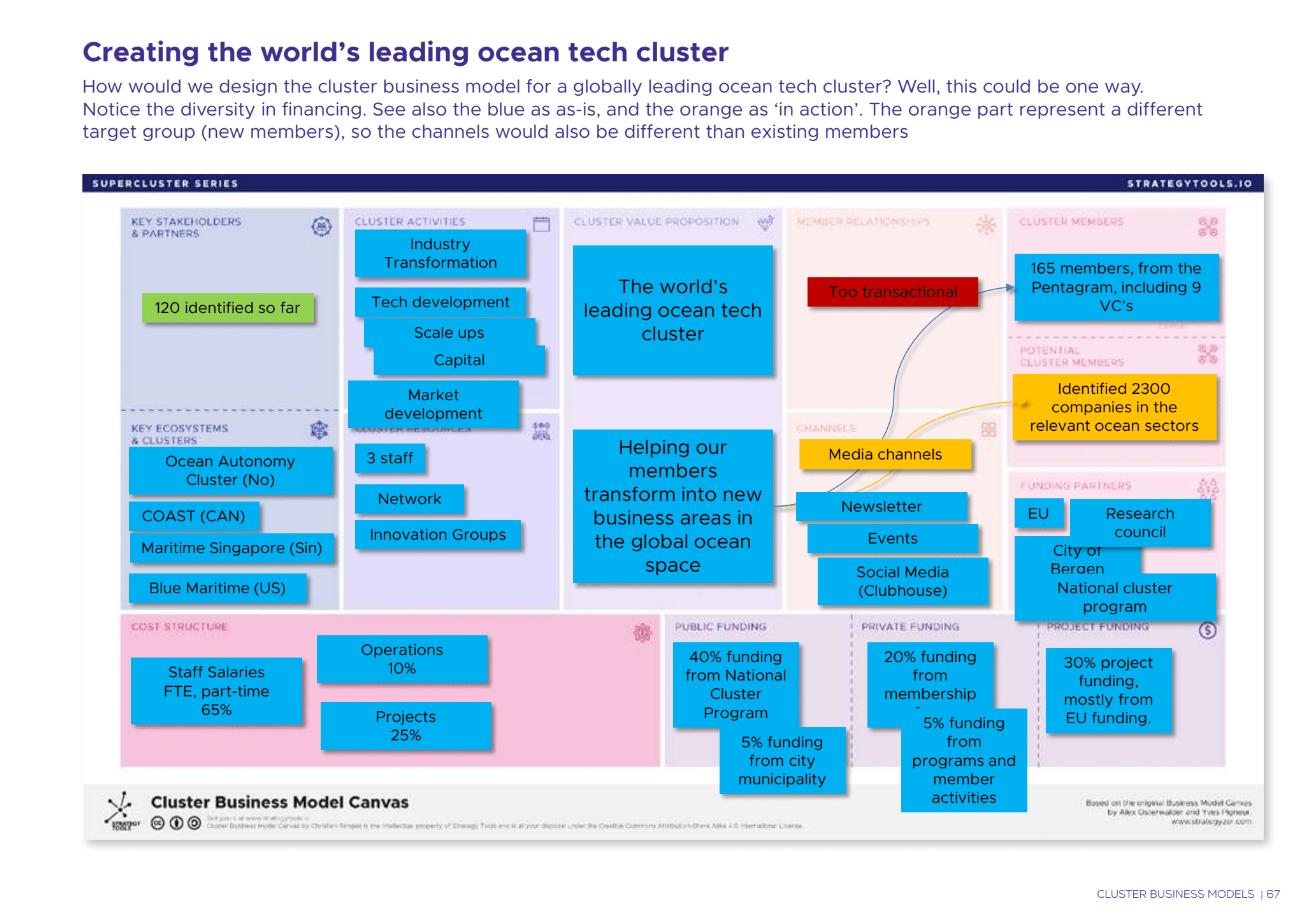
Task: Click the Funding Partners icon
Action: [1207, 487]
